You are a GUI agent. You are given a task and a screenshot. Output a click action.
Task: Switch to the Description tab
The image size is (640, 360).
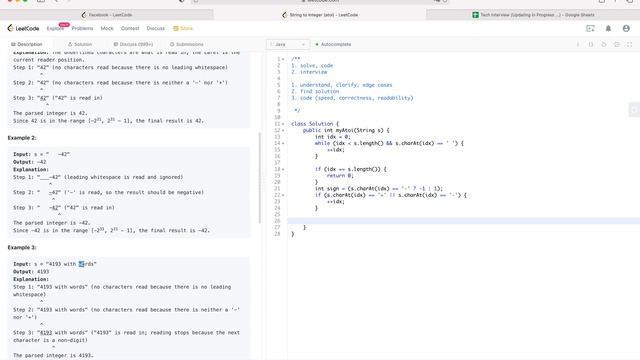pos(27,44)
